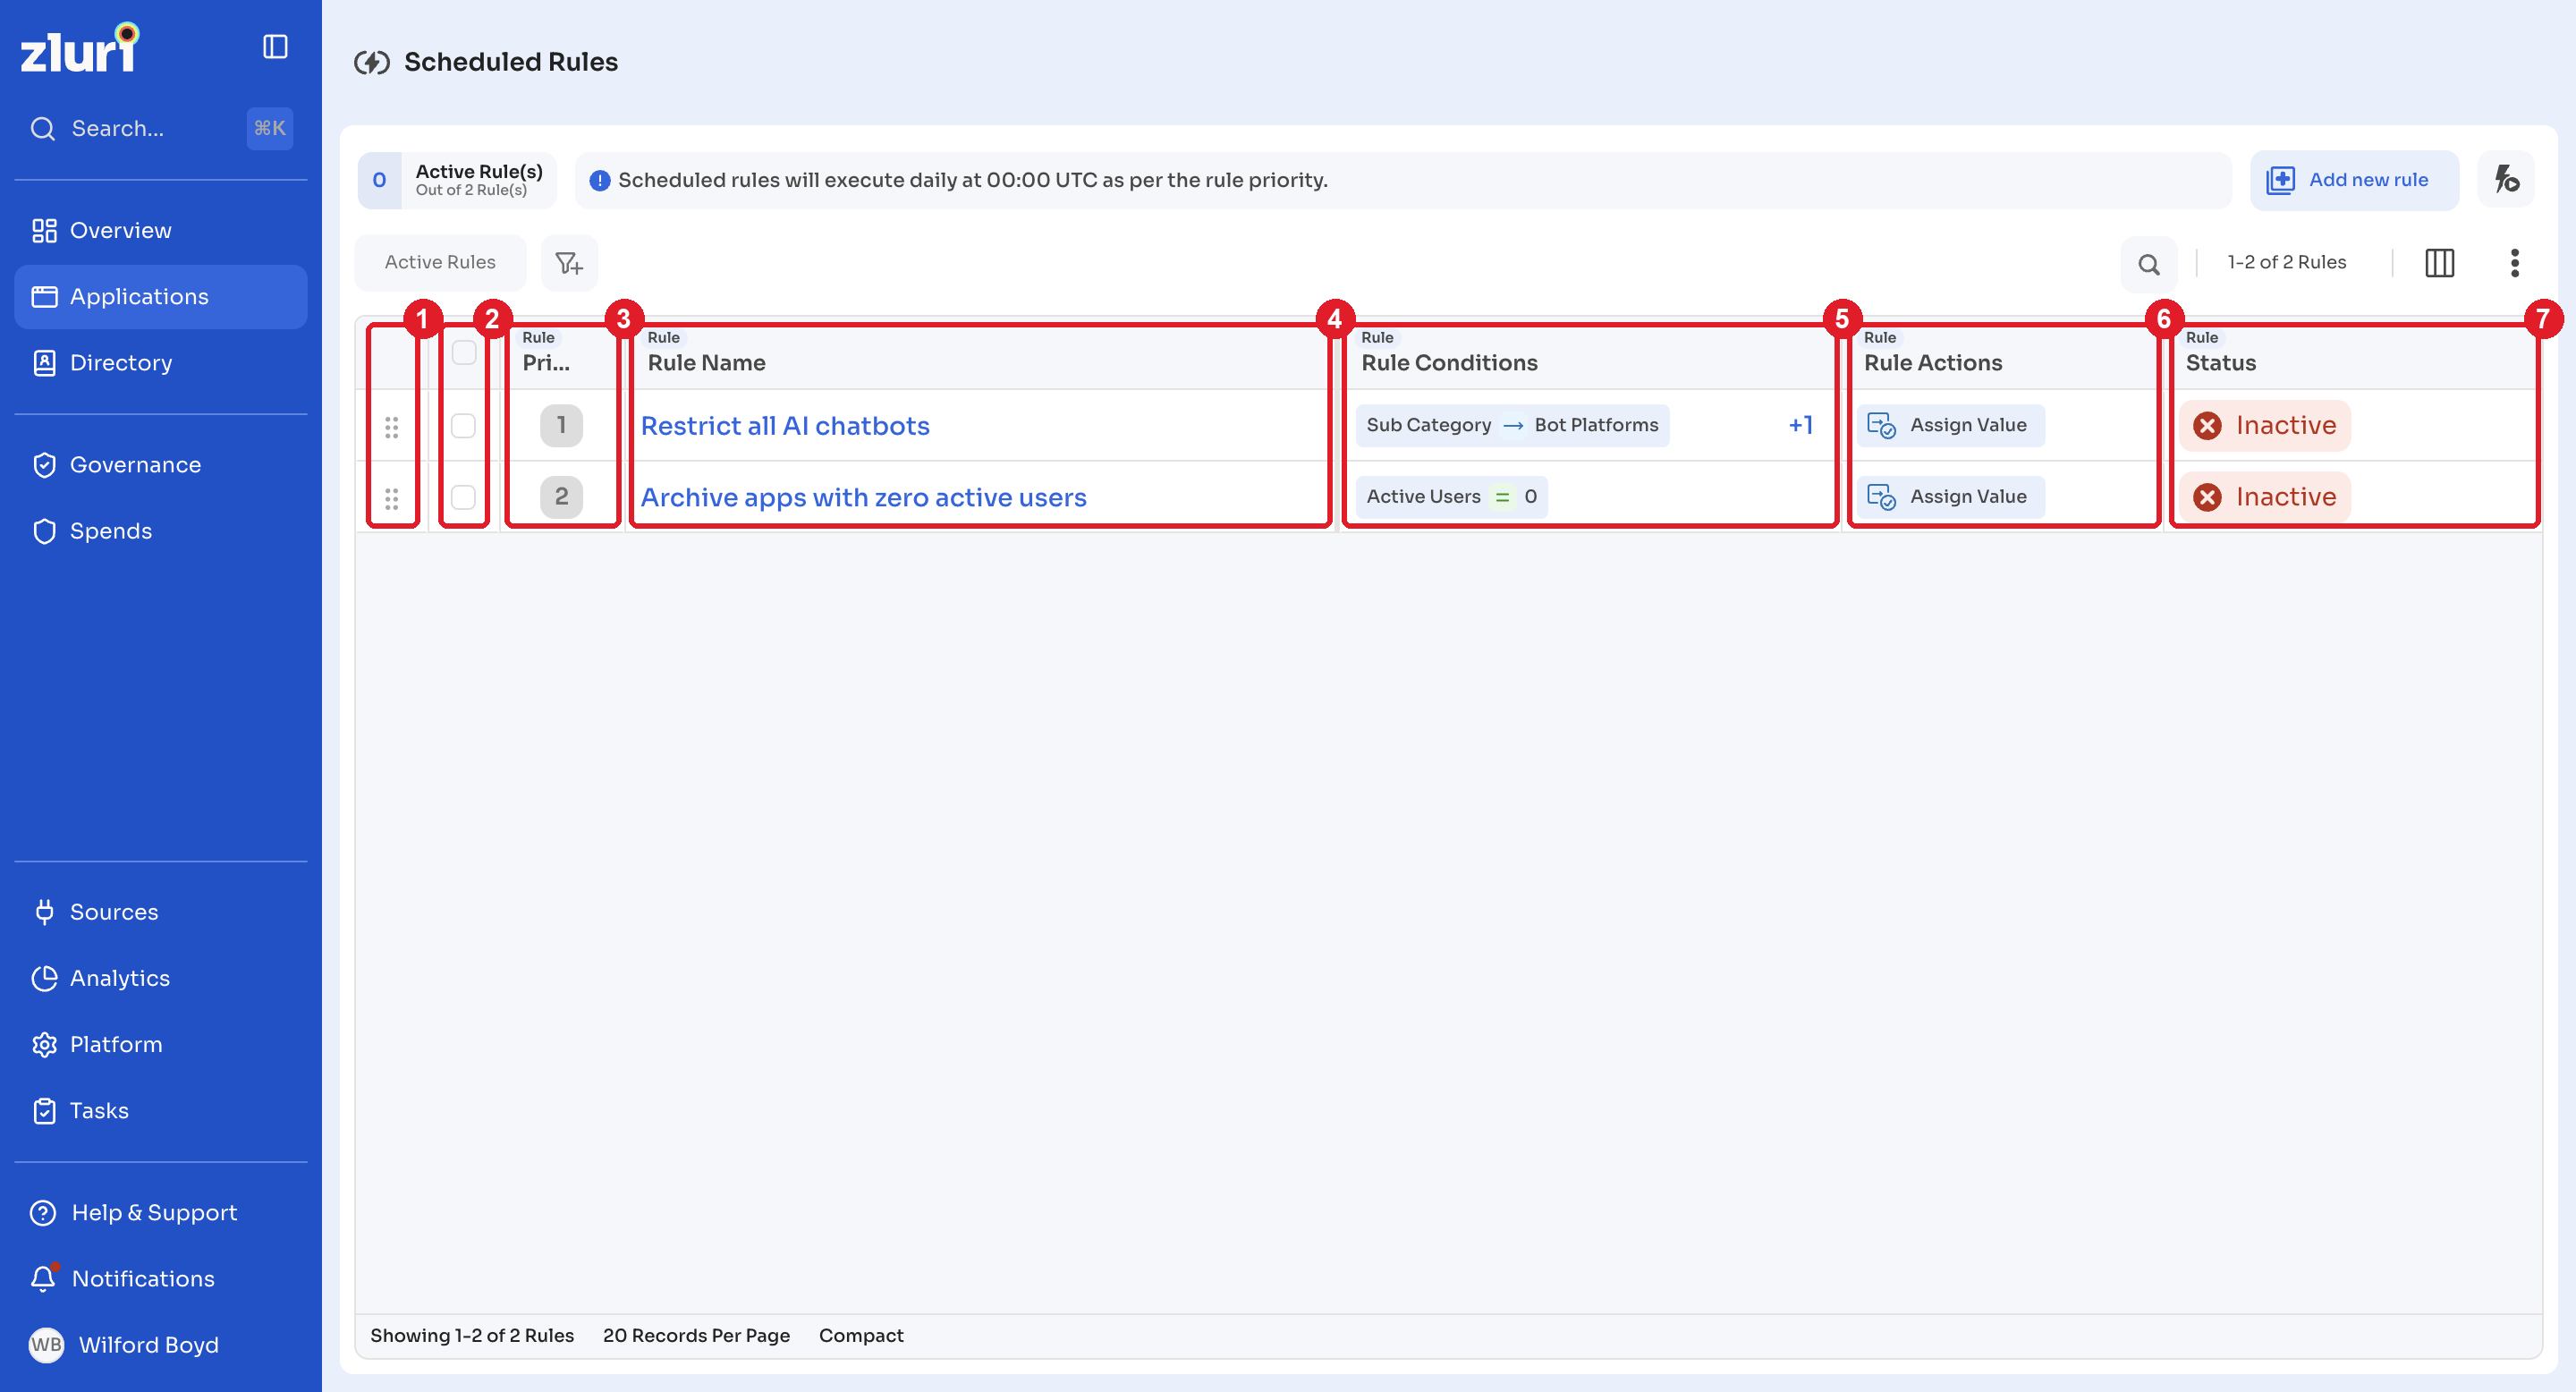
Task: Open the Spends section
Action: click(x=160, y=530)
